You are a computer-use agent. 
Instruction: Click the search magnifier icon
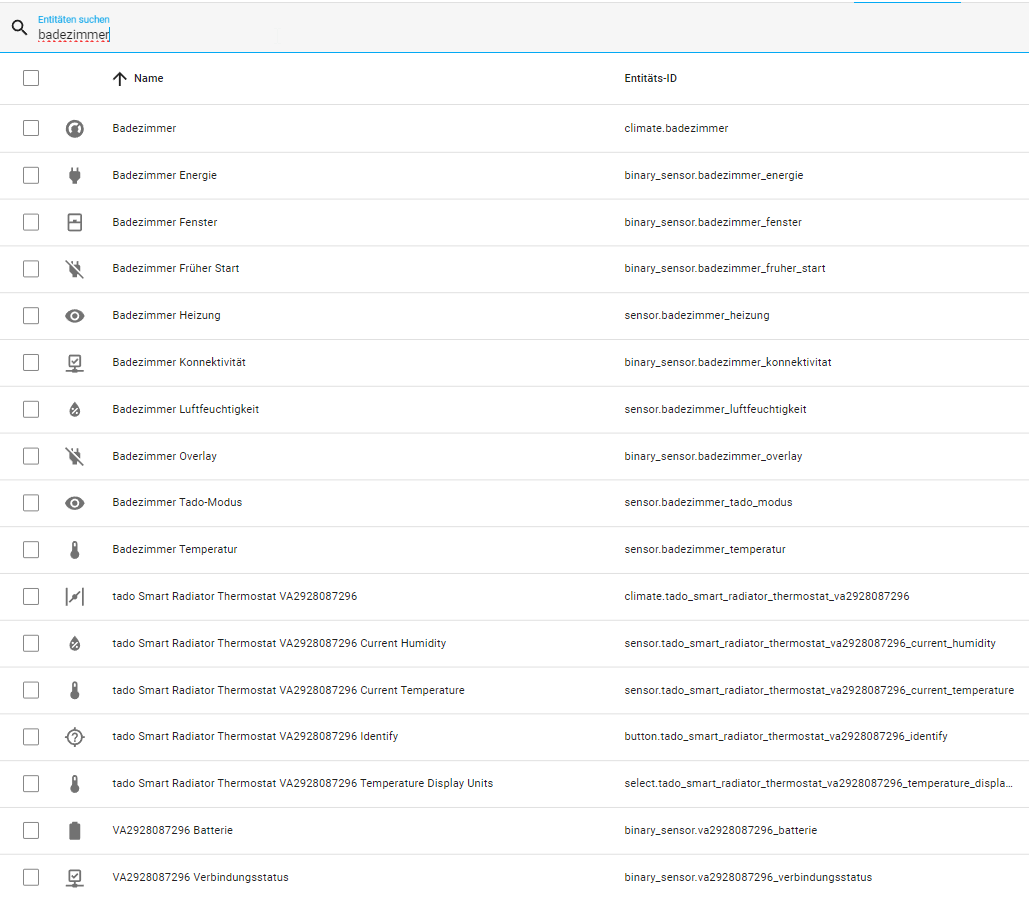tap(20, 28)
